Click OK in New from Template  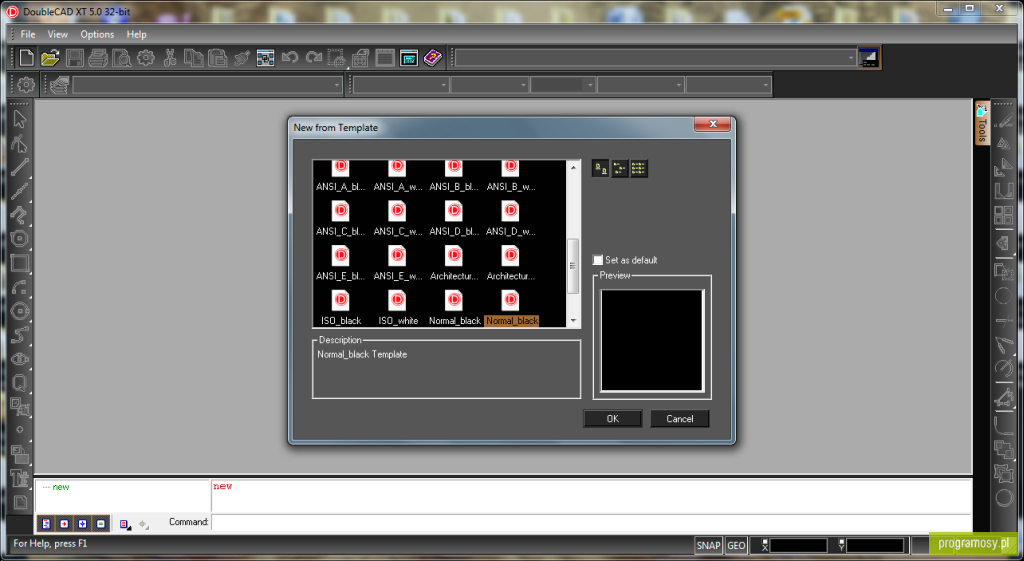613,419
